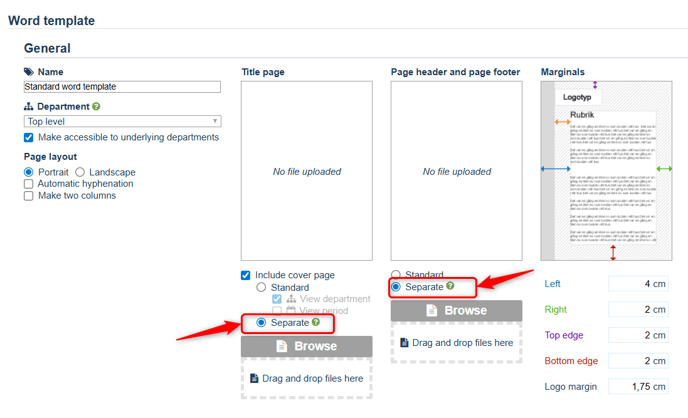688x418 pixels.
Task: Click the tag icon next to Name
Action: (x=28, y=72)
